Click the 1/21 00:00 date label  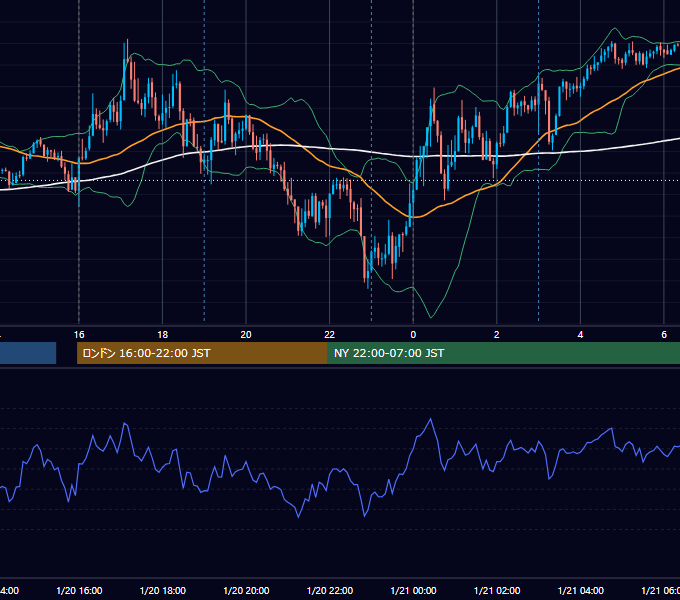413,590
